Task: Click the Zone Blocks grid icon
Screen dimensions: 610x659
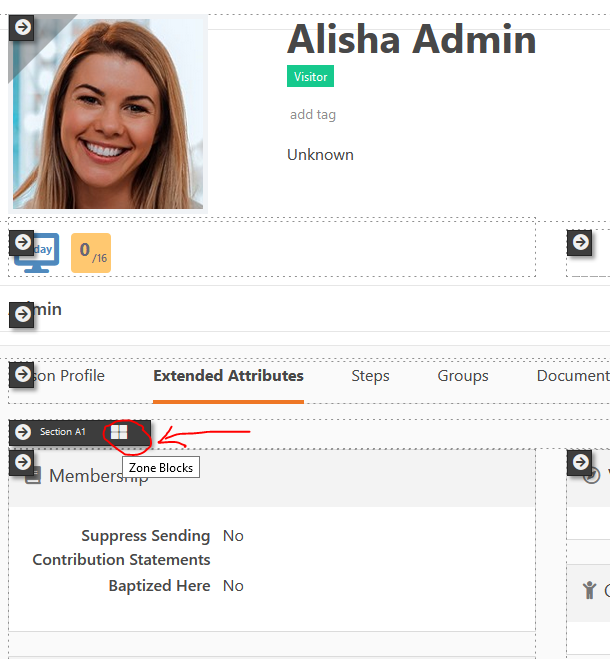Action: pos(119,432)
